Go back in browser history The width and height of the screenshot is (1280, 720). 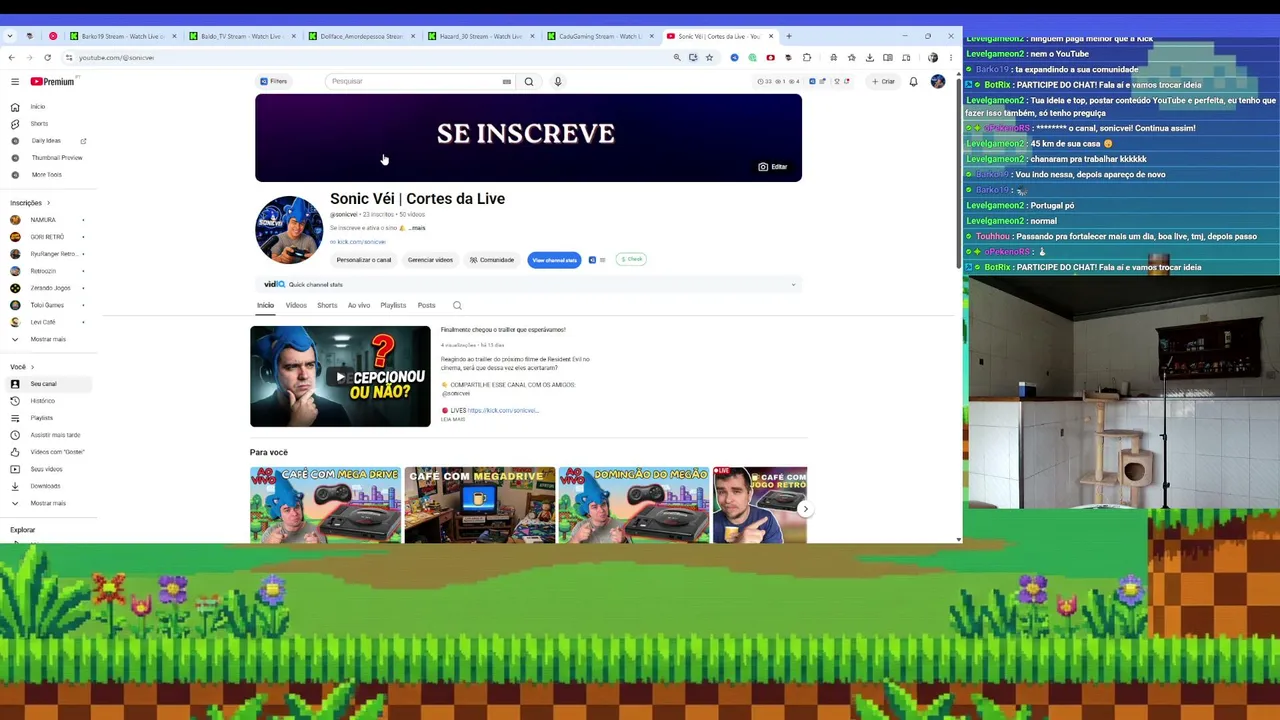tap(11, 58)
